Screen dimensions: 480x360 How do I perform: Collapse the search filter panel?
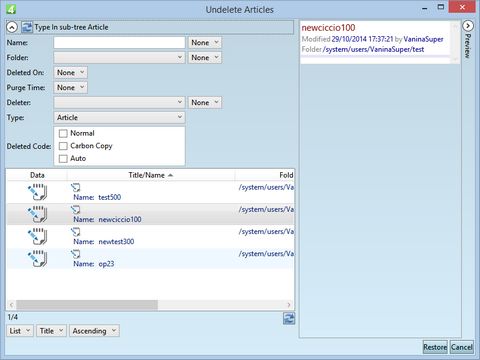click(12, 27)
